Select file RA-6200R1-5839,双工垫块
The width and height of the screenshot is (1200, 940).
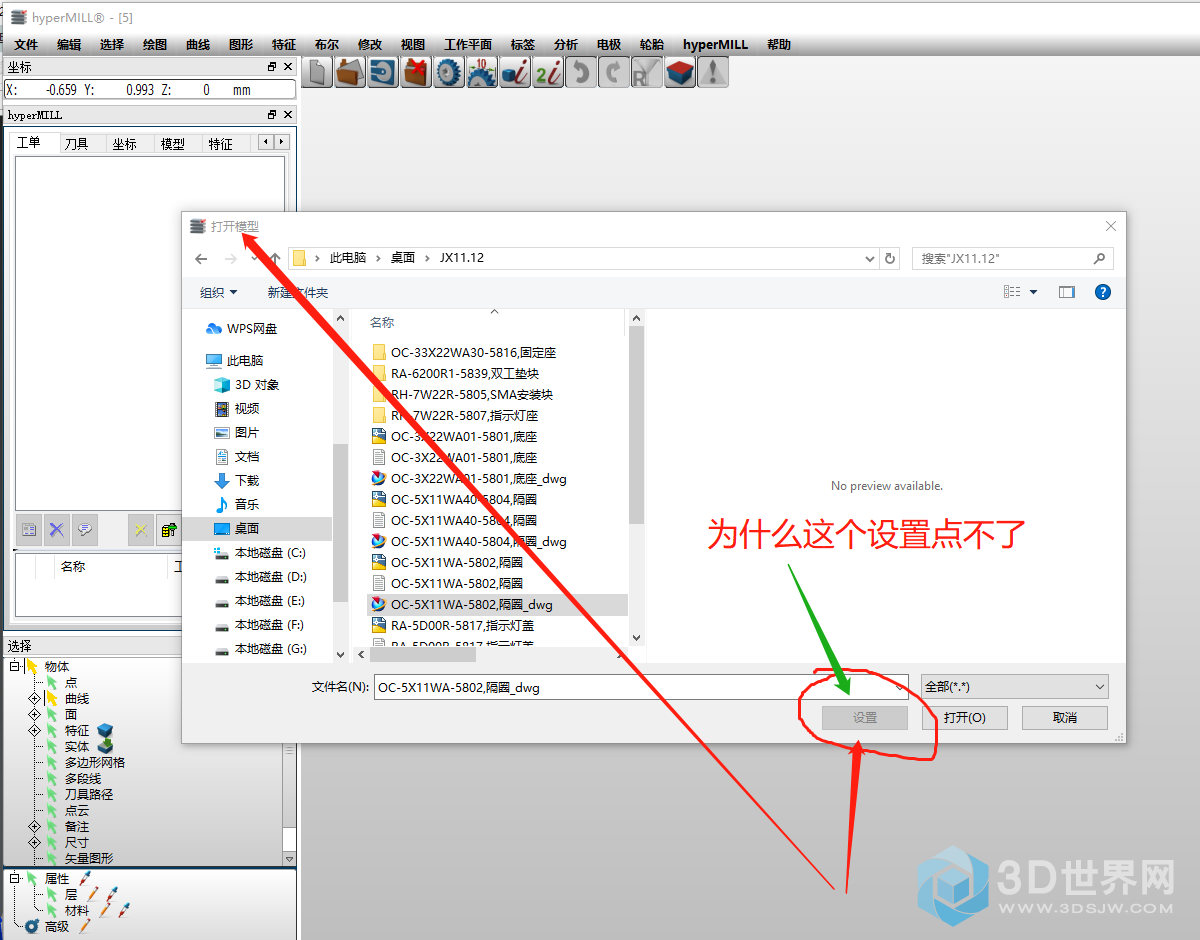click(x=465, y=373)
